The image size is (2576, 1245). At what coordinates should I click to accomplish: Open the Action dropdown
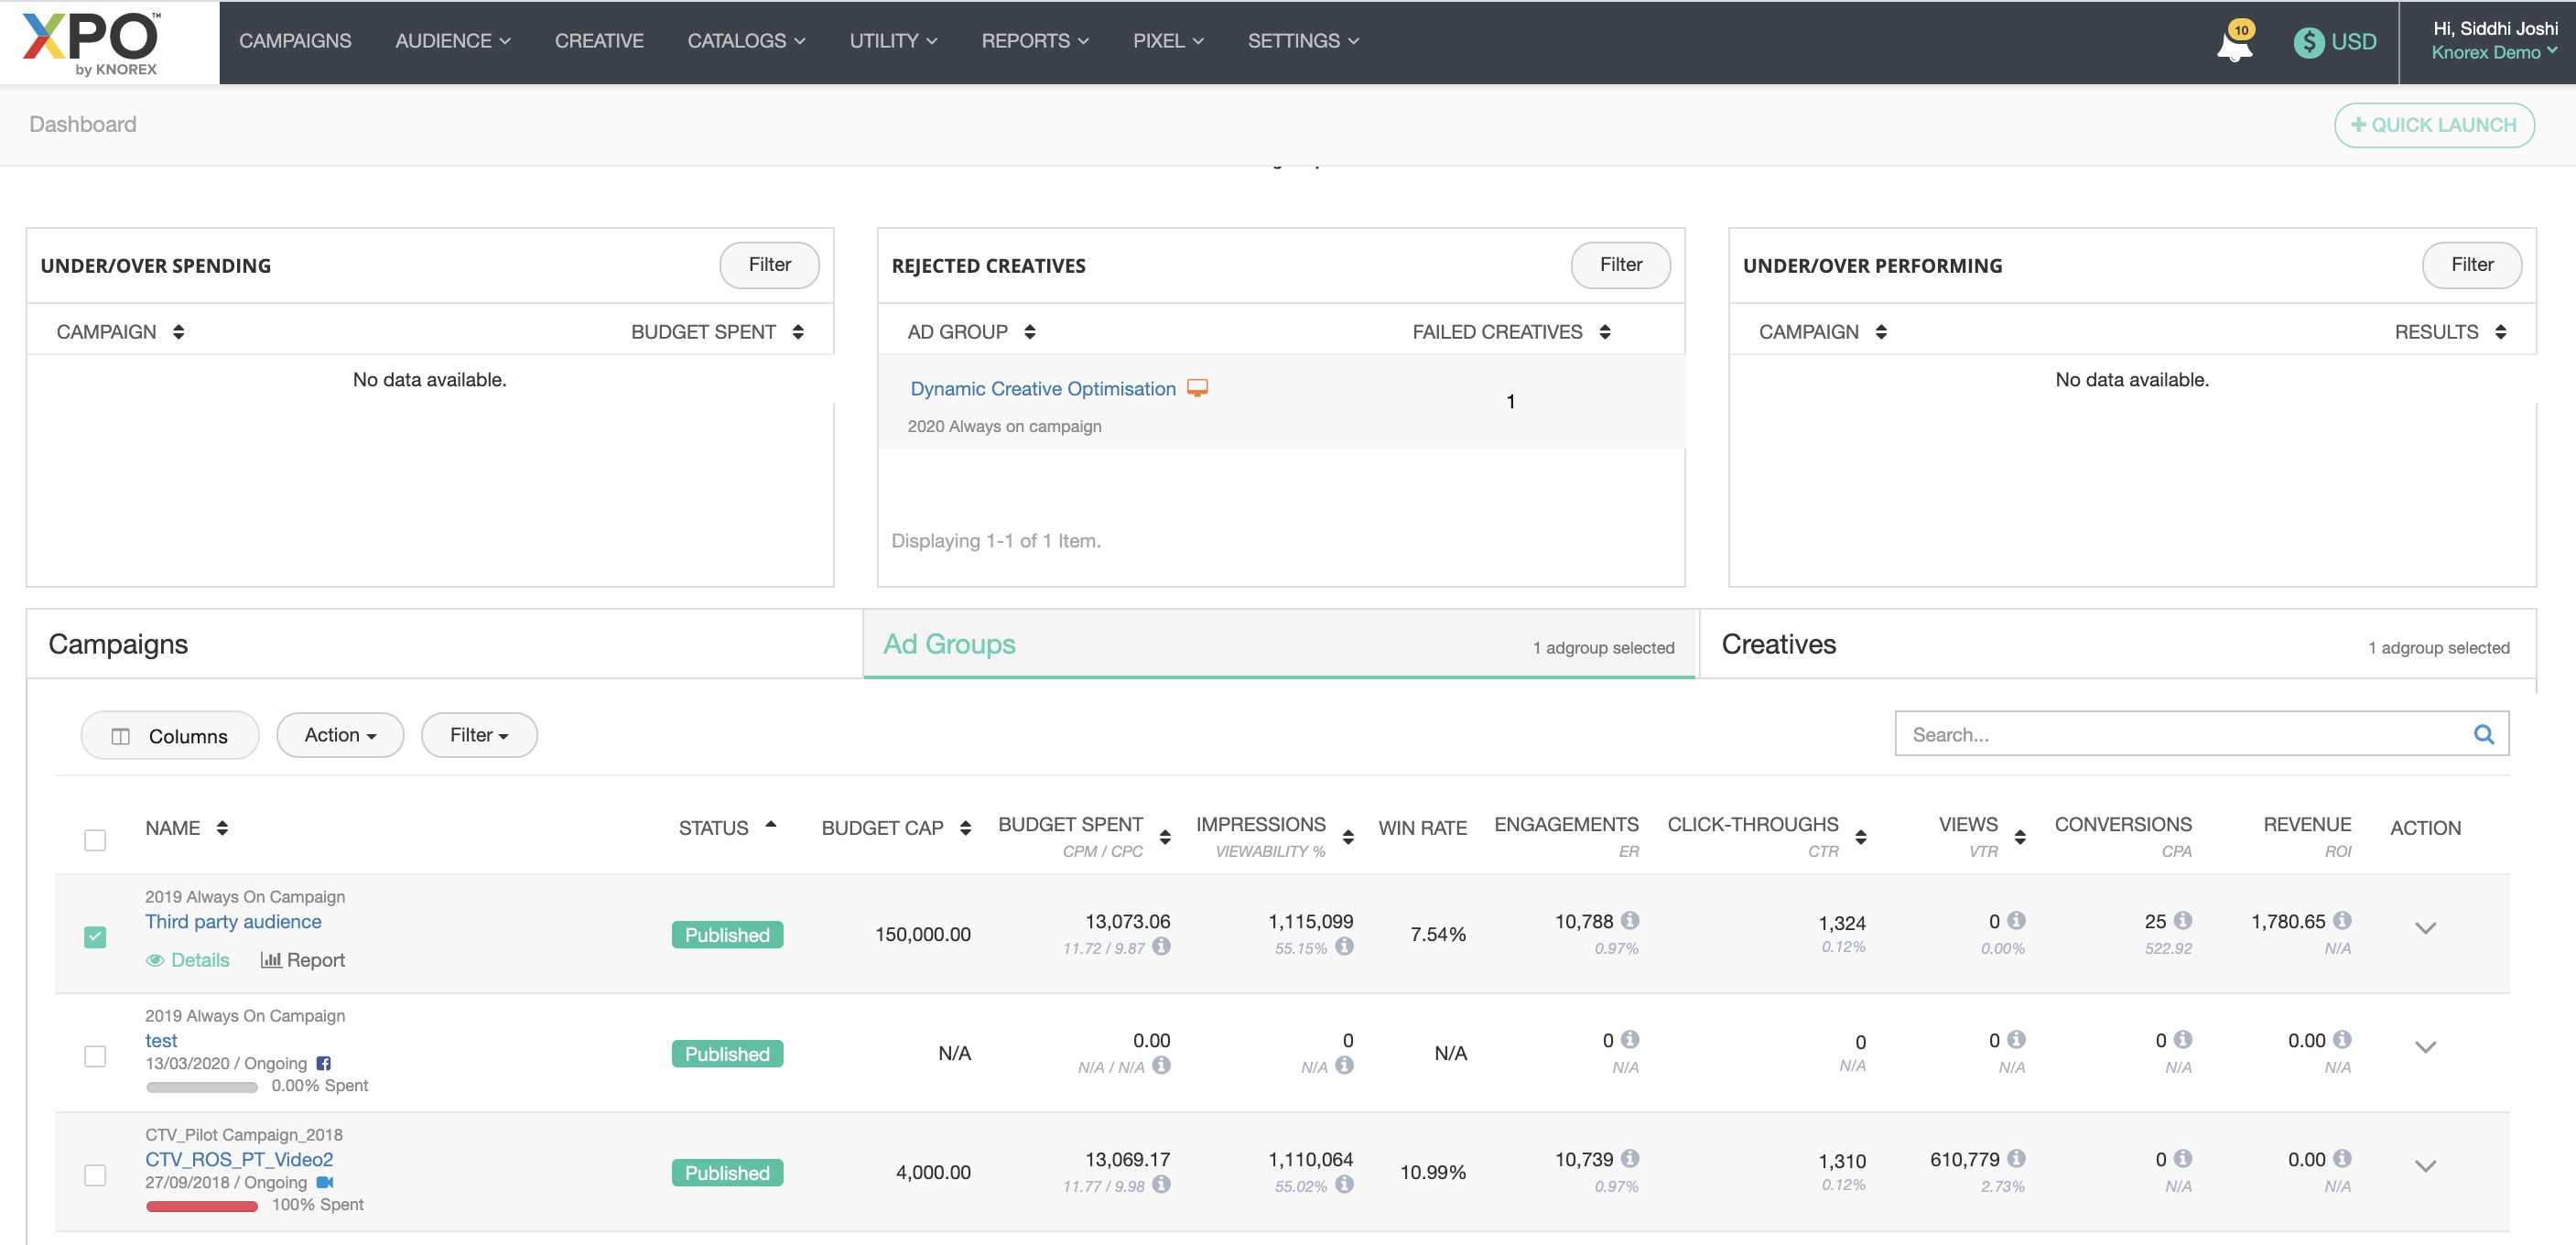point(340,735)
